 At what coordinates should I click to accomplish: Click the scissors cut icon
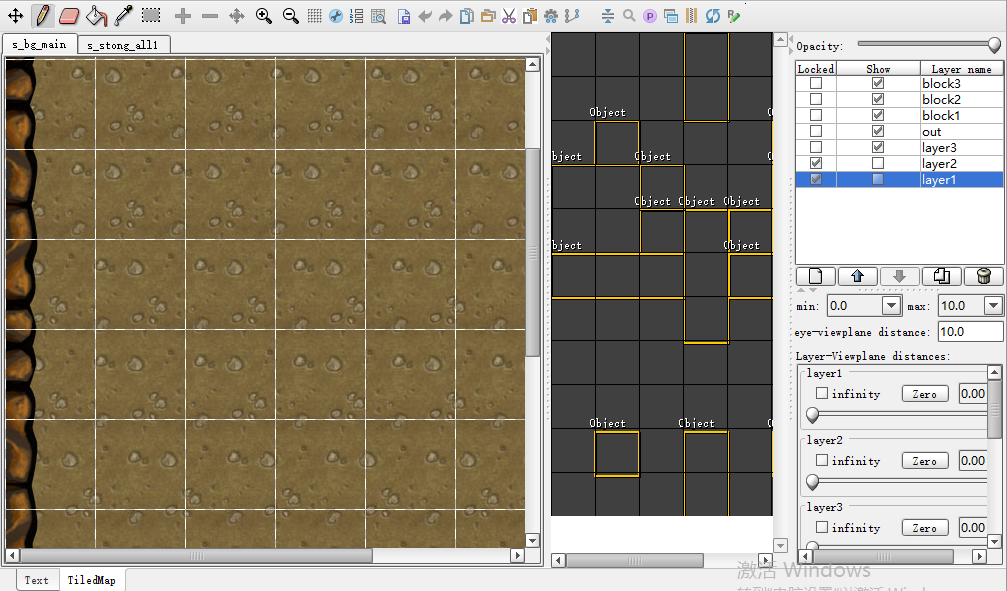pos(509,16)
